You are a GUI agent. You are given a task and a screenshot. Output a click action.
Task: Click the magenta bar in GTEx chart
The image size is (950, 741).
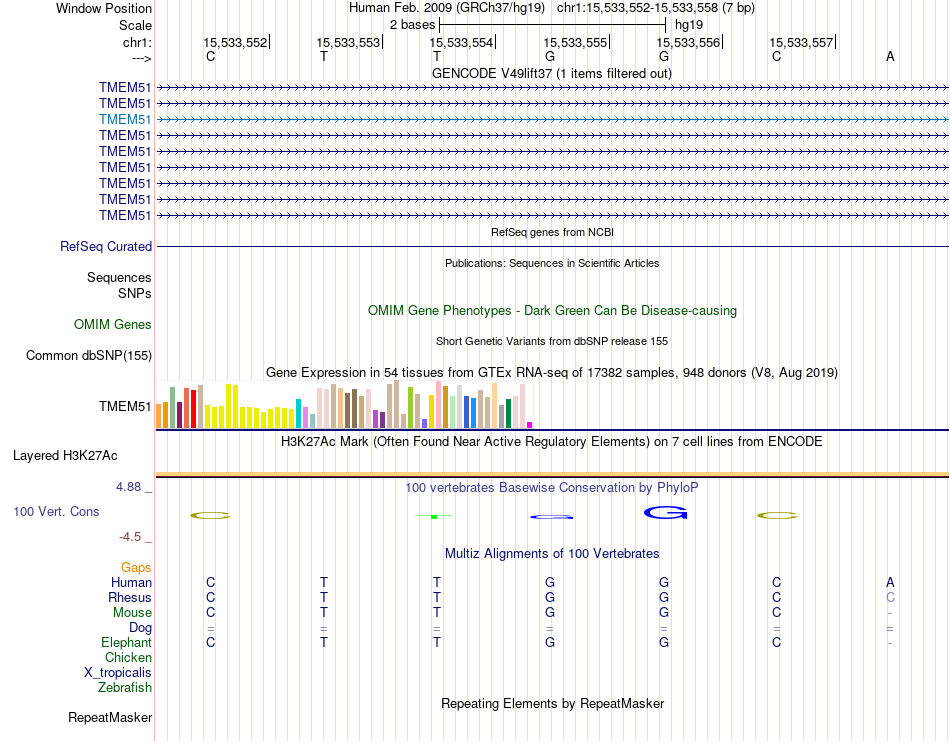tap(530, 425)
